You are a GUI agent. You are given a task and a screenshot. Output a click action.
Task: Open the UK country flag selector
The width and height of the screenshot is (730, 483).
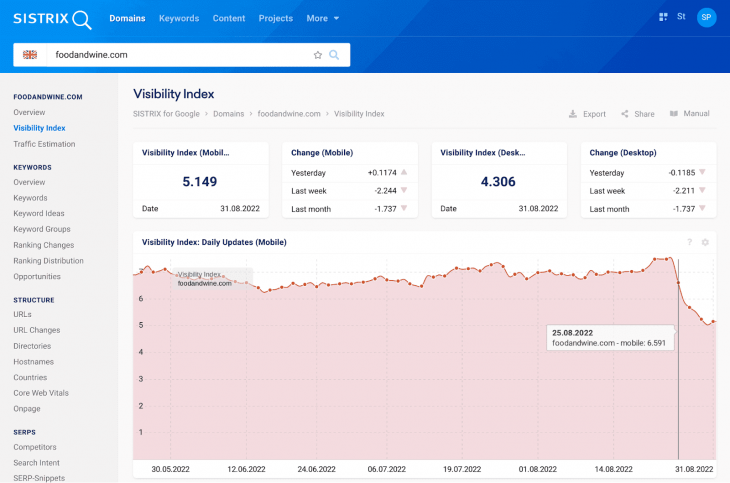click(30, 55)
